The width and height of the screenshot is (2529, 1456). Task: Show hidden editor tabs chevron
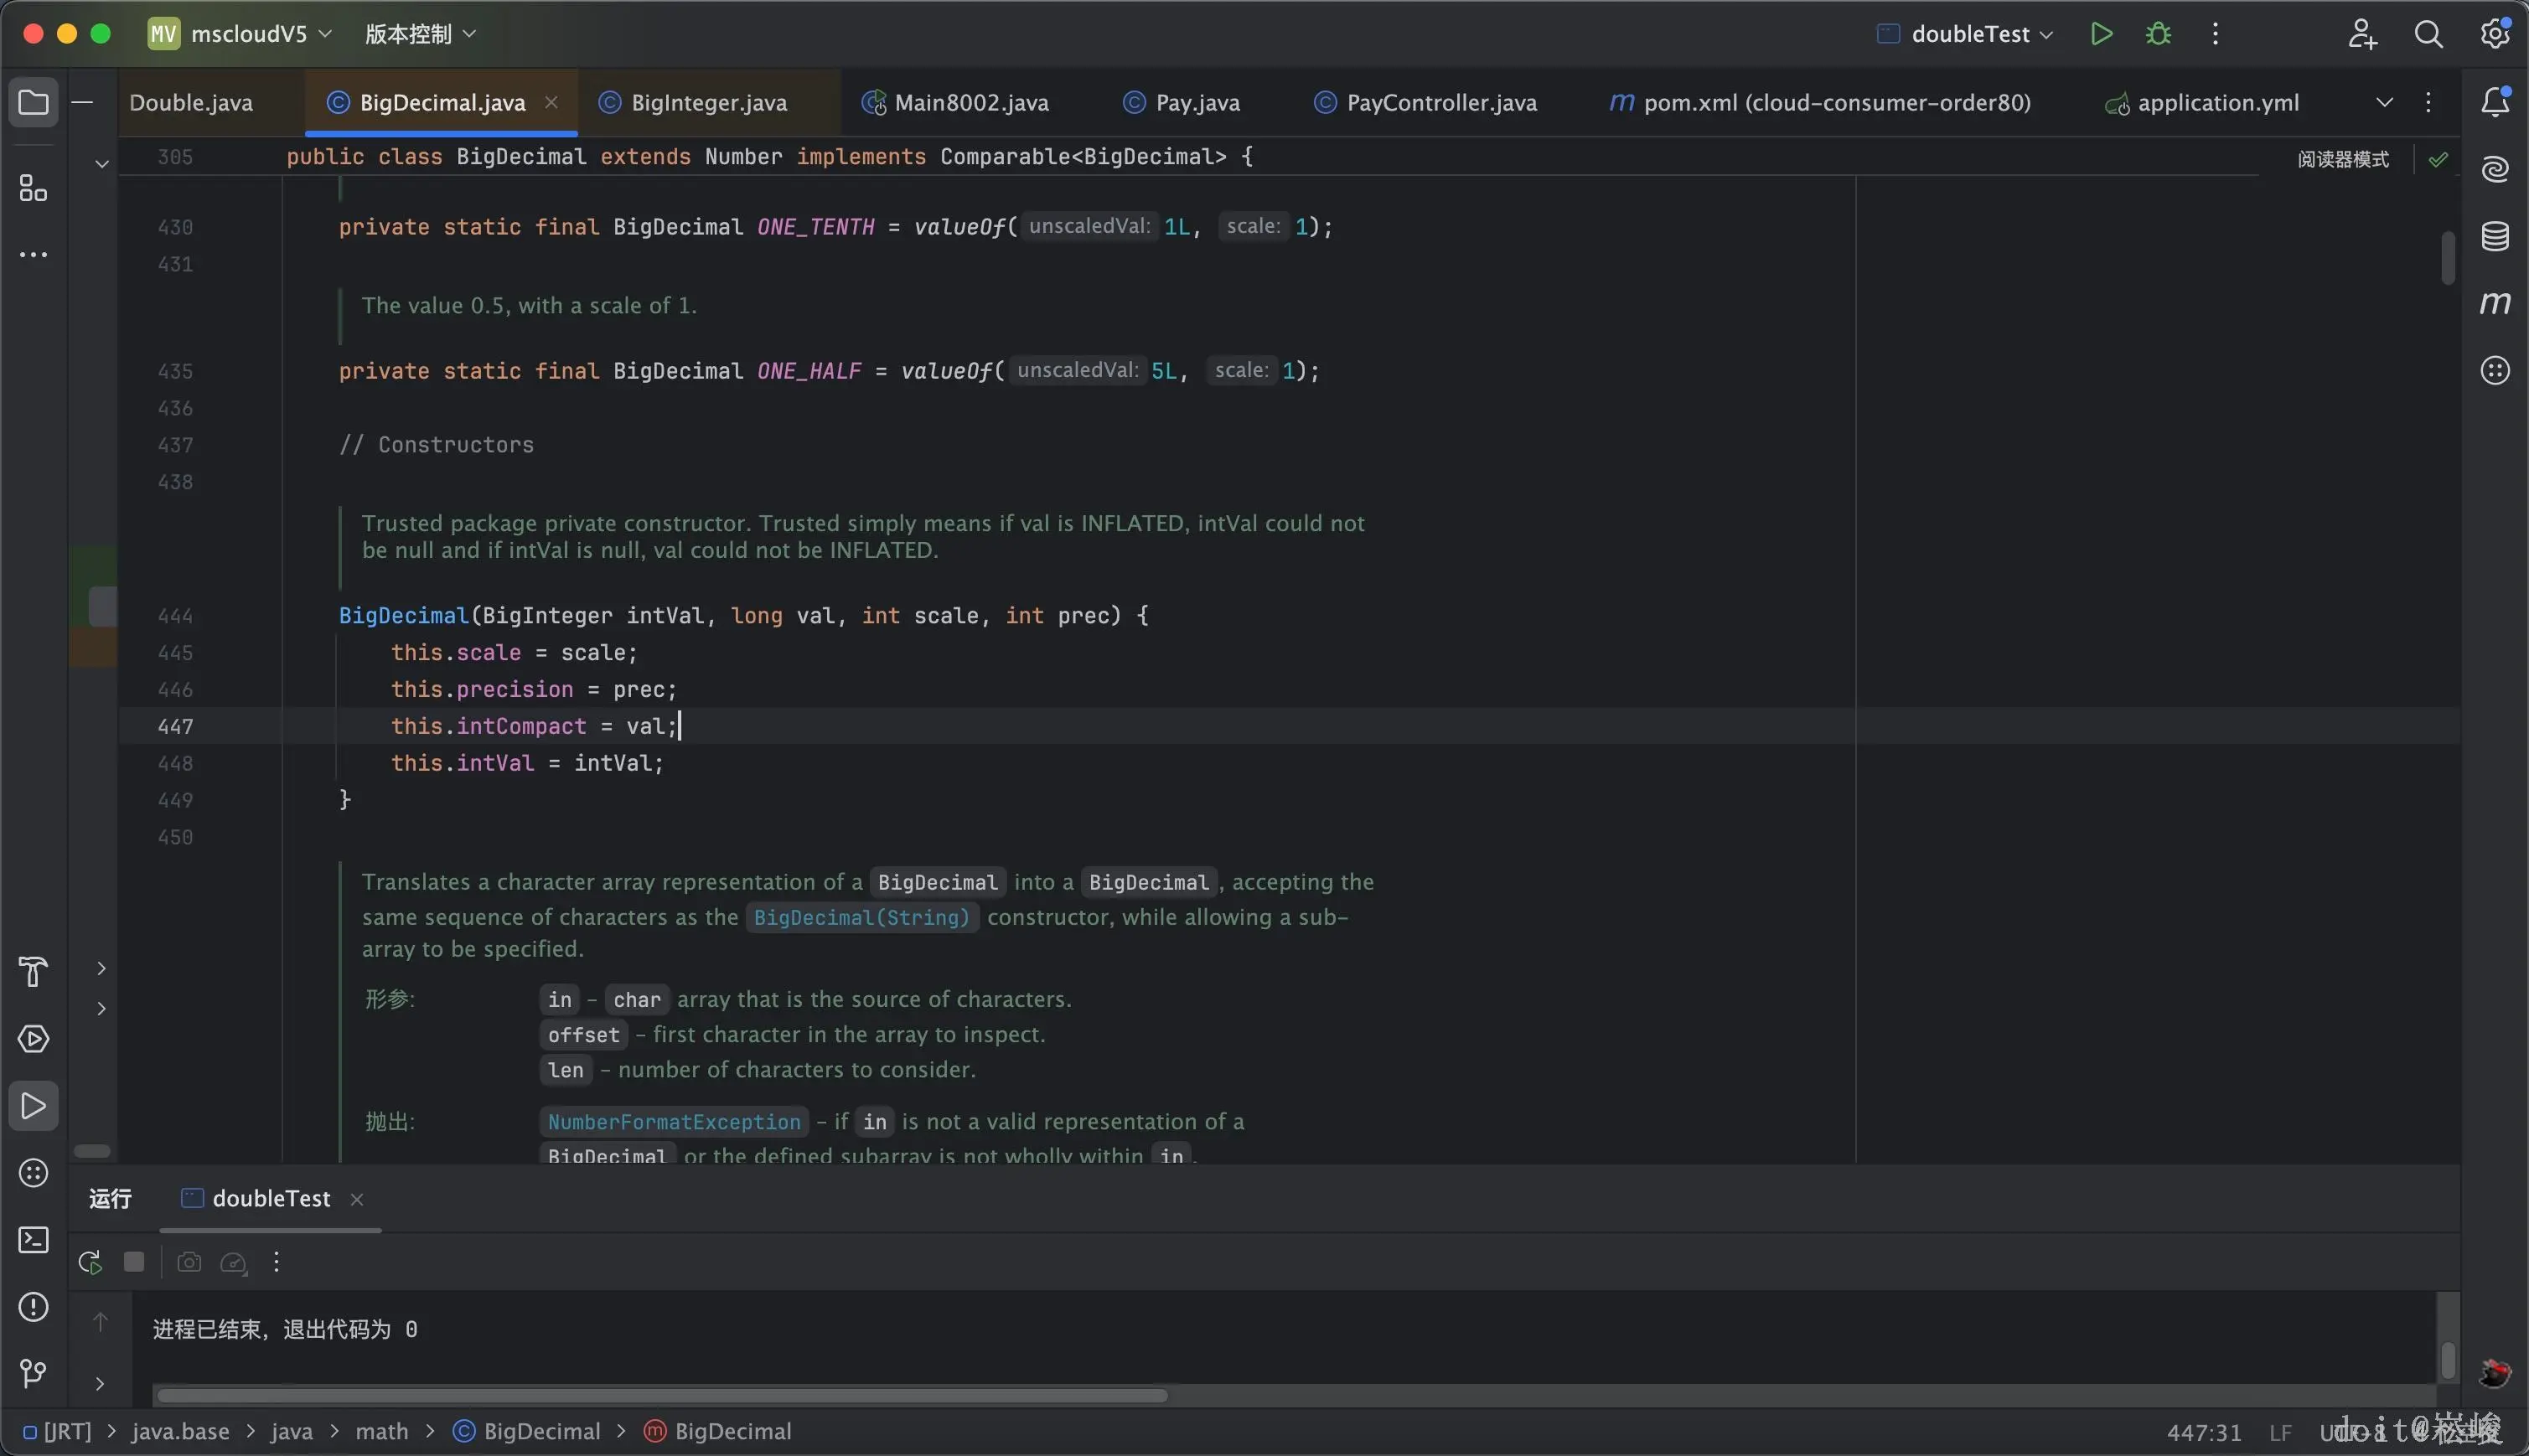(x=2384, y=103)
